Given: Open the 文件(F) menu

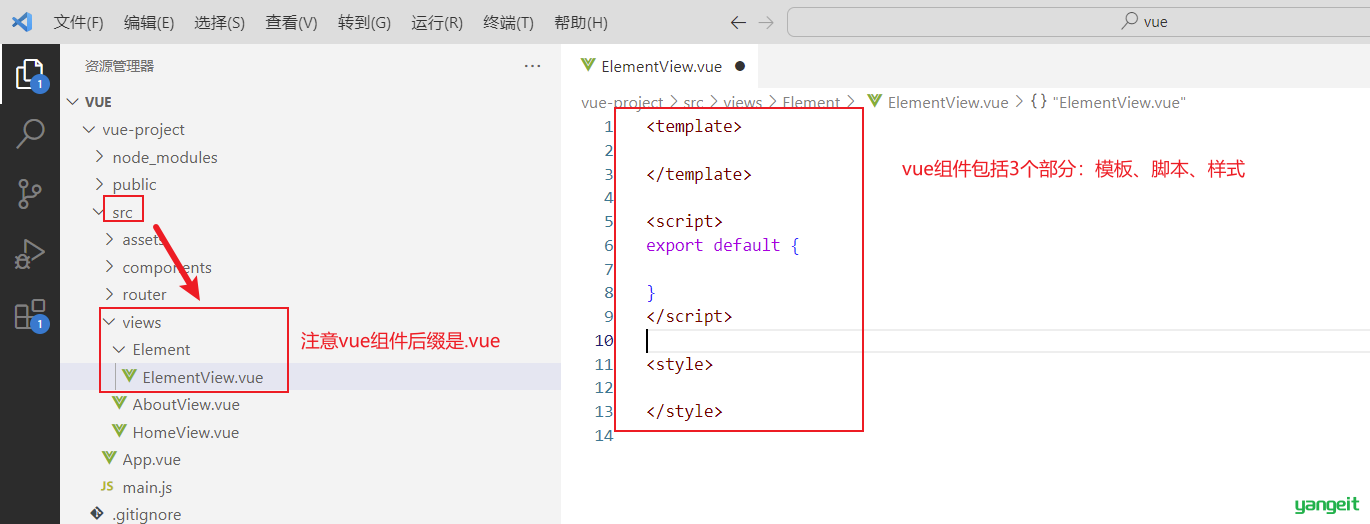Looking at the screenshot, I should (x=78, y=22).
